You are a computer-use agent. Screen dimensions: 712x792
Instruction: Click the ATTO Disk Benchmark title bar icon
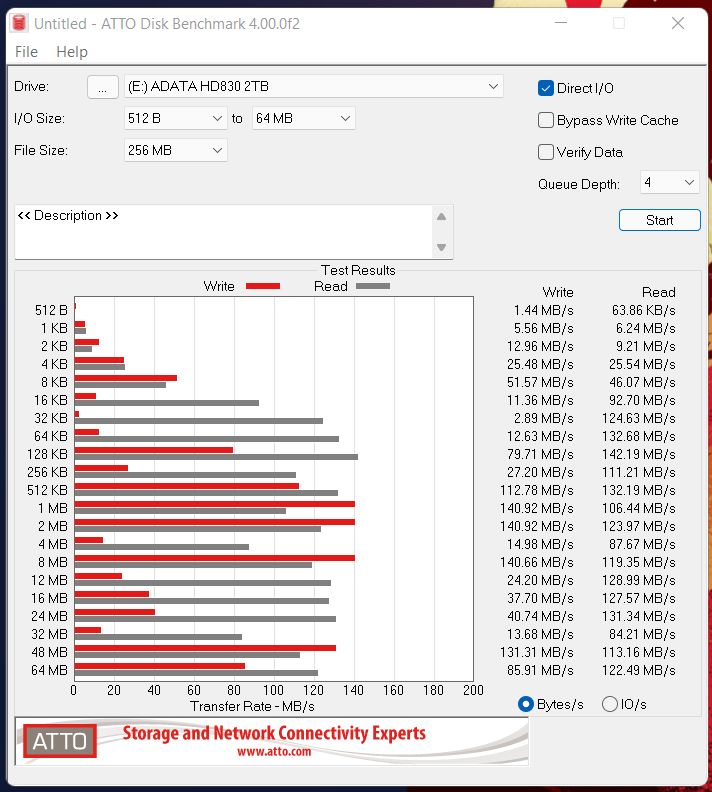[19, 23]
